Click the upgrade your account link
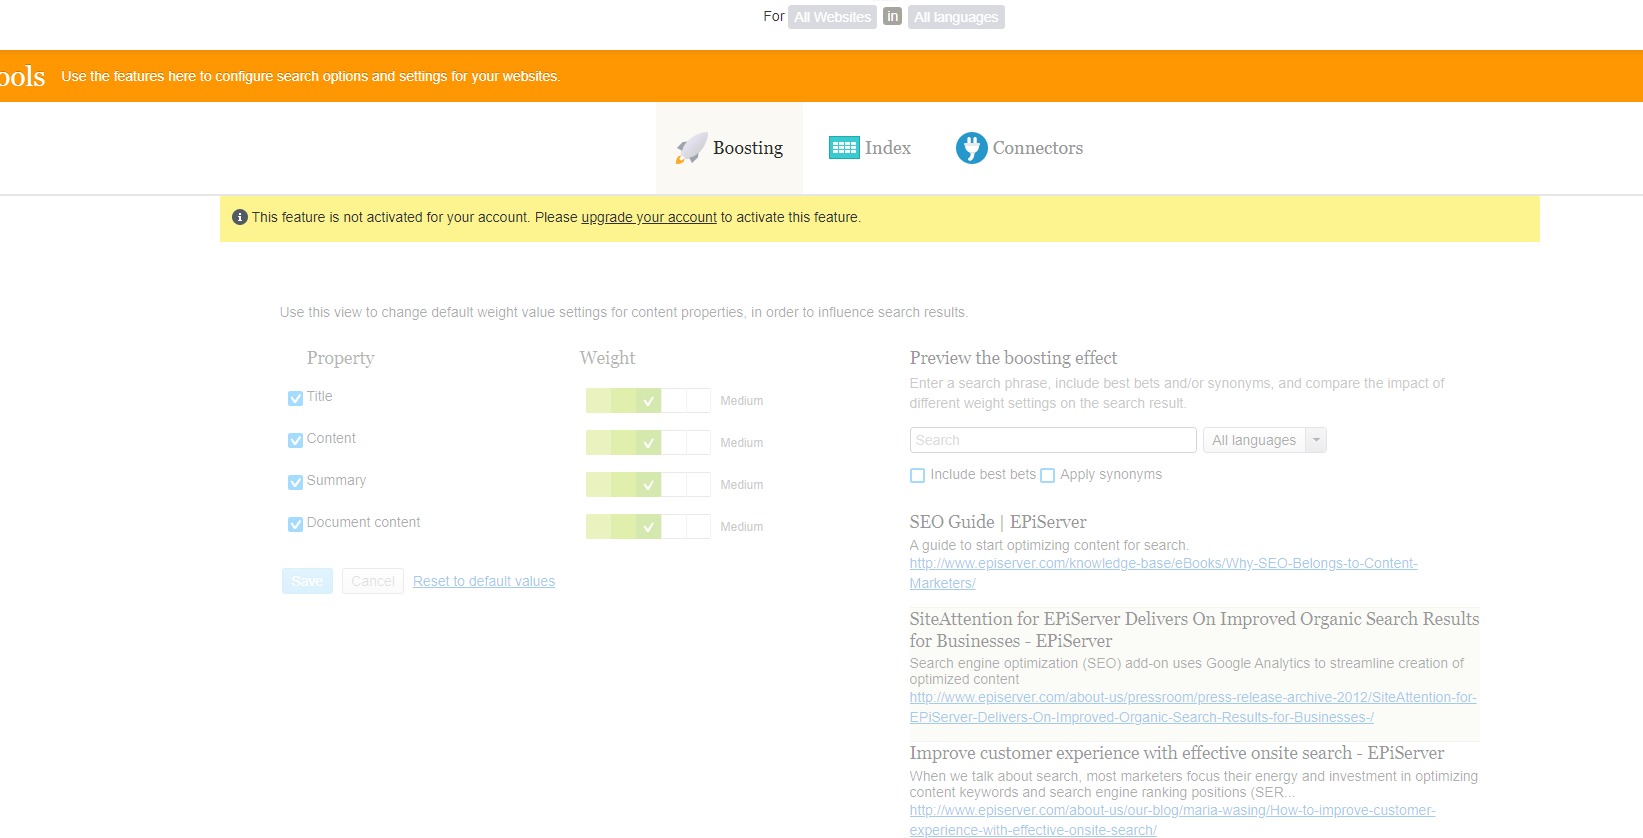1643x838 pixels. pyautogui.click(x=649, y=217)
